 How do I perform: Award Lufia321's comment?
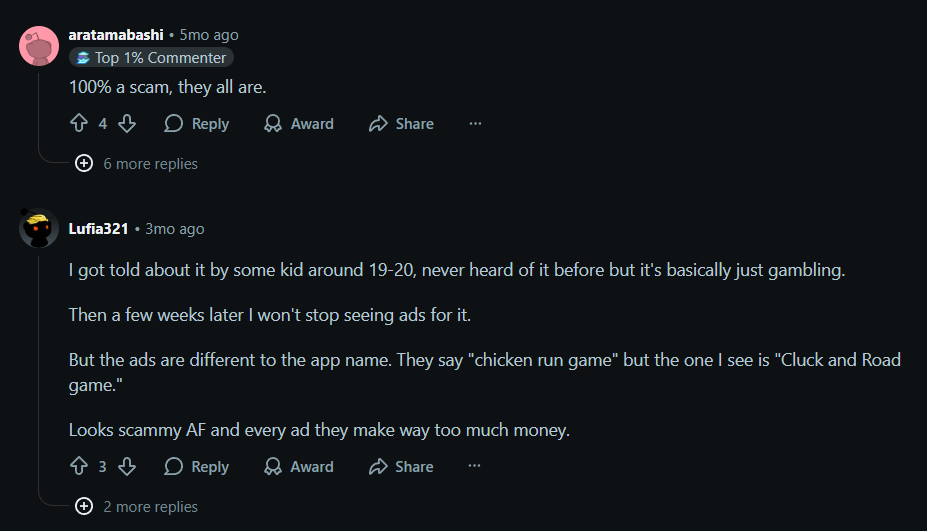point(299,467)
